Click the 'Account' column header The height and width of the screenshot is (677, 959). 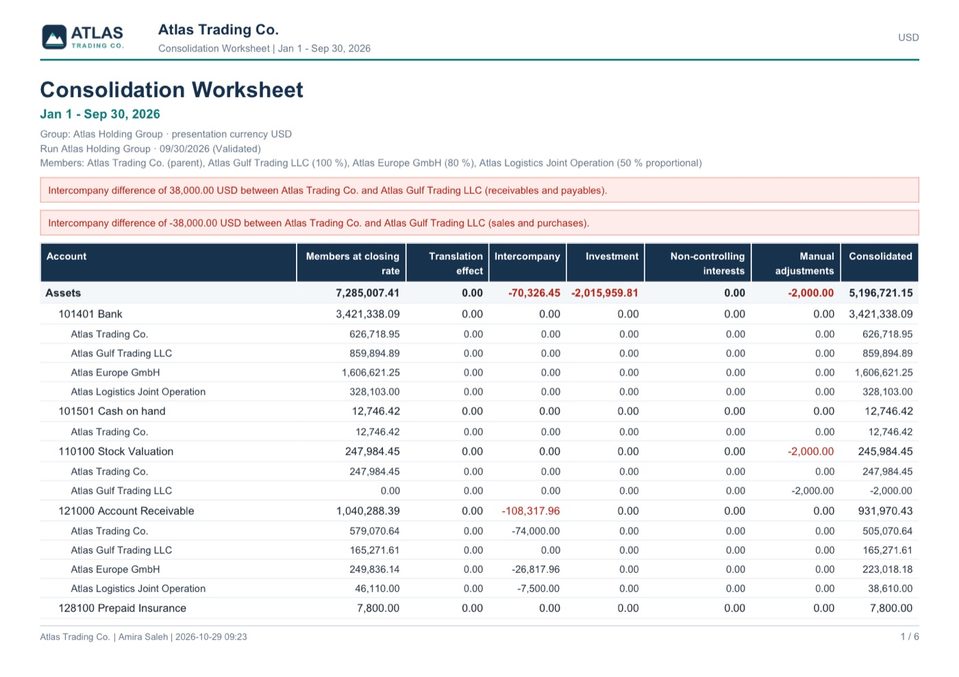[168, 263]
